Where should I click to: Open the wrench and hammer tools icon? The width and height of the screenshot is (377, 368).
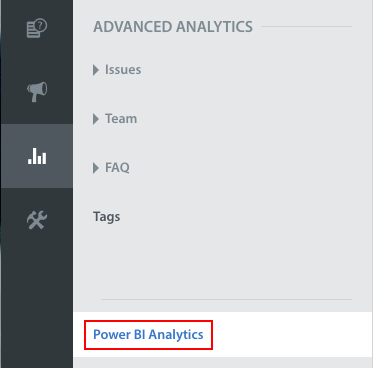click(x=37, y=220)
